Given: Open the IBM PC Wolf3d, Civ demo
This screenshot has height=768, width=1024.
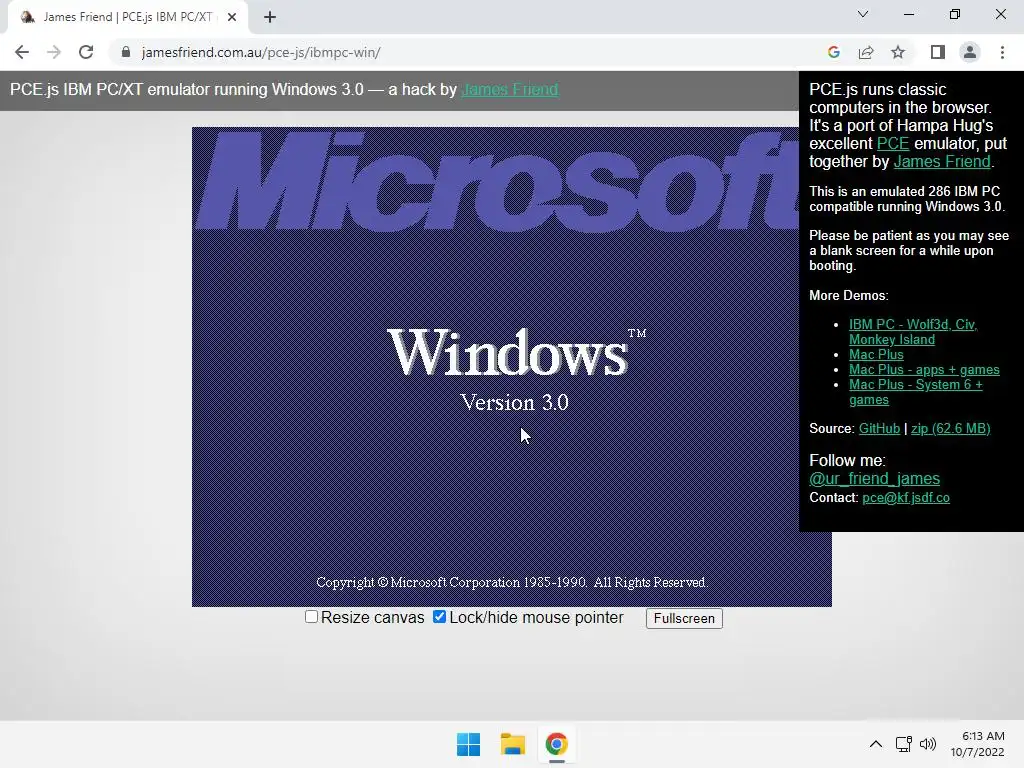Looking at the screenshot, I should 913,332.
